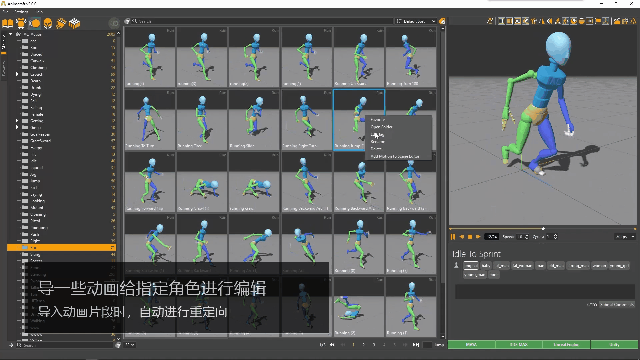Collapse the root folder tree arrow
This screenshot has width=640, height=360.
(11, 35)
